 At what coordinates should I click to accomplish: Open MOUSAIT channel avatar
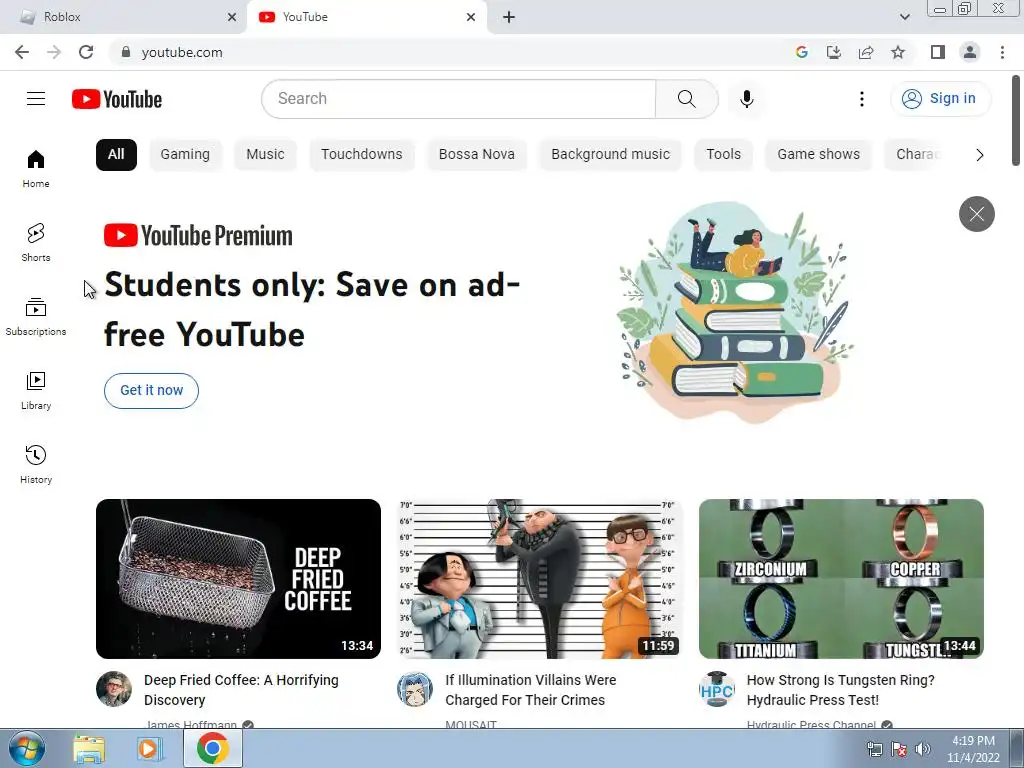click(415, 689)
